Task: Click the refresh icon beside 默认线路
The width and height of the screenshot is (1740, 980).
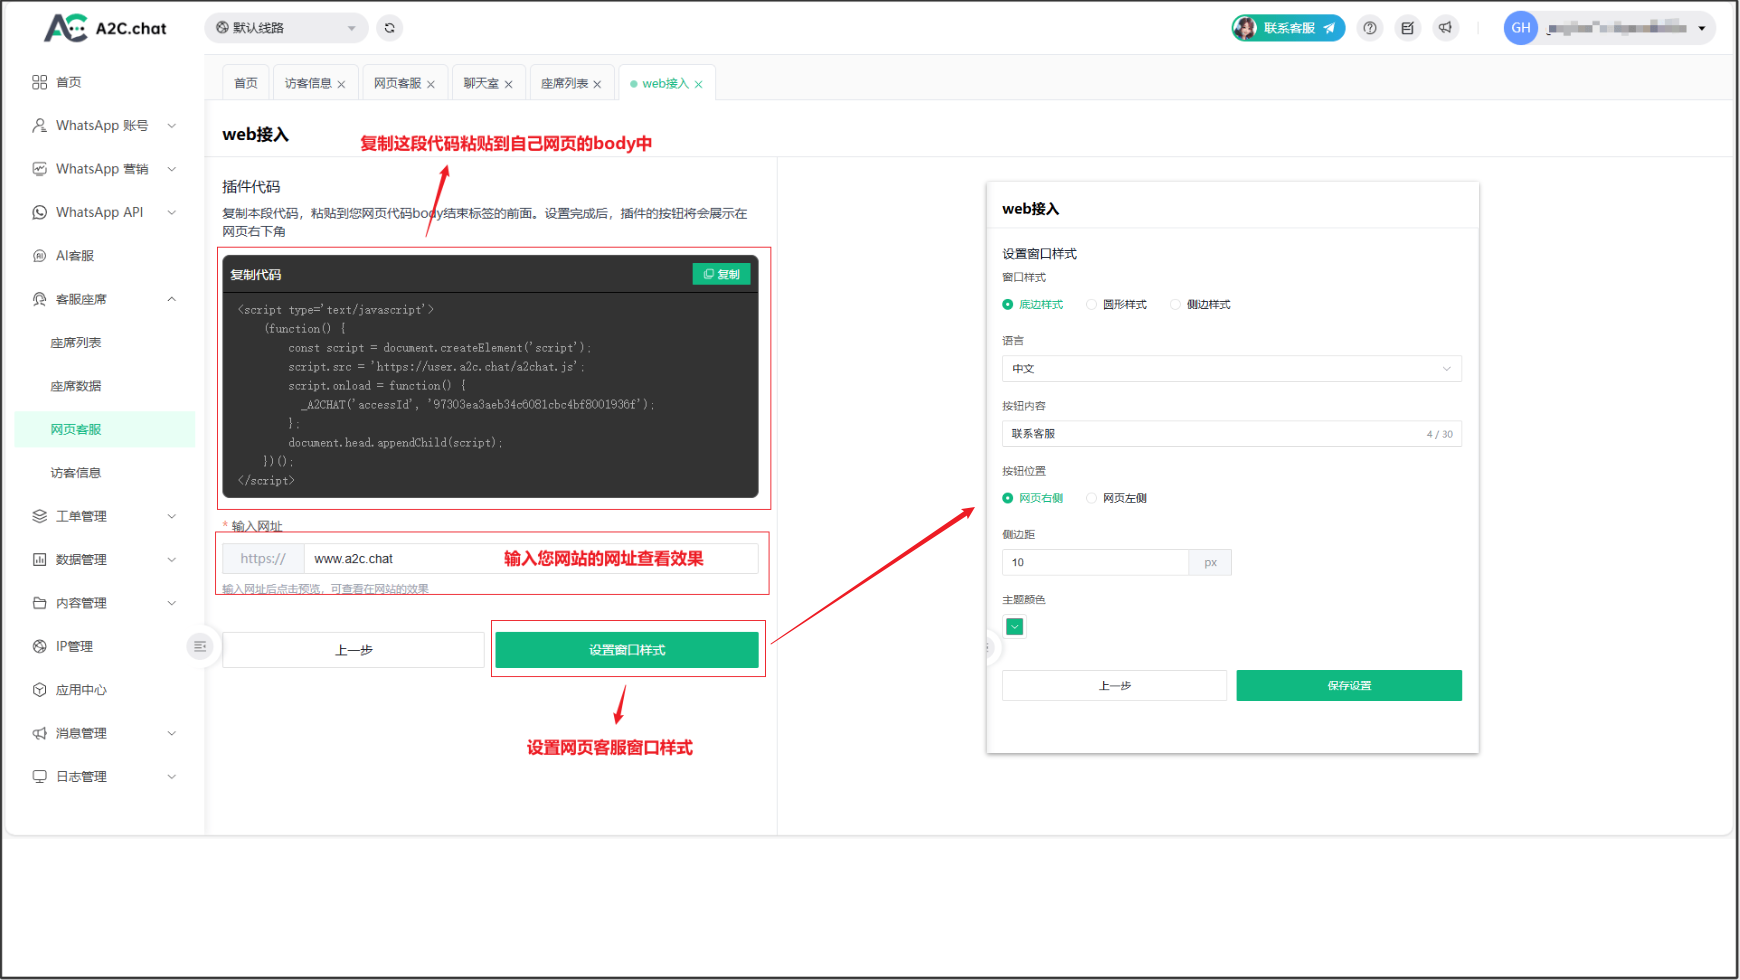Action: pos(390,28)
